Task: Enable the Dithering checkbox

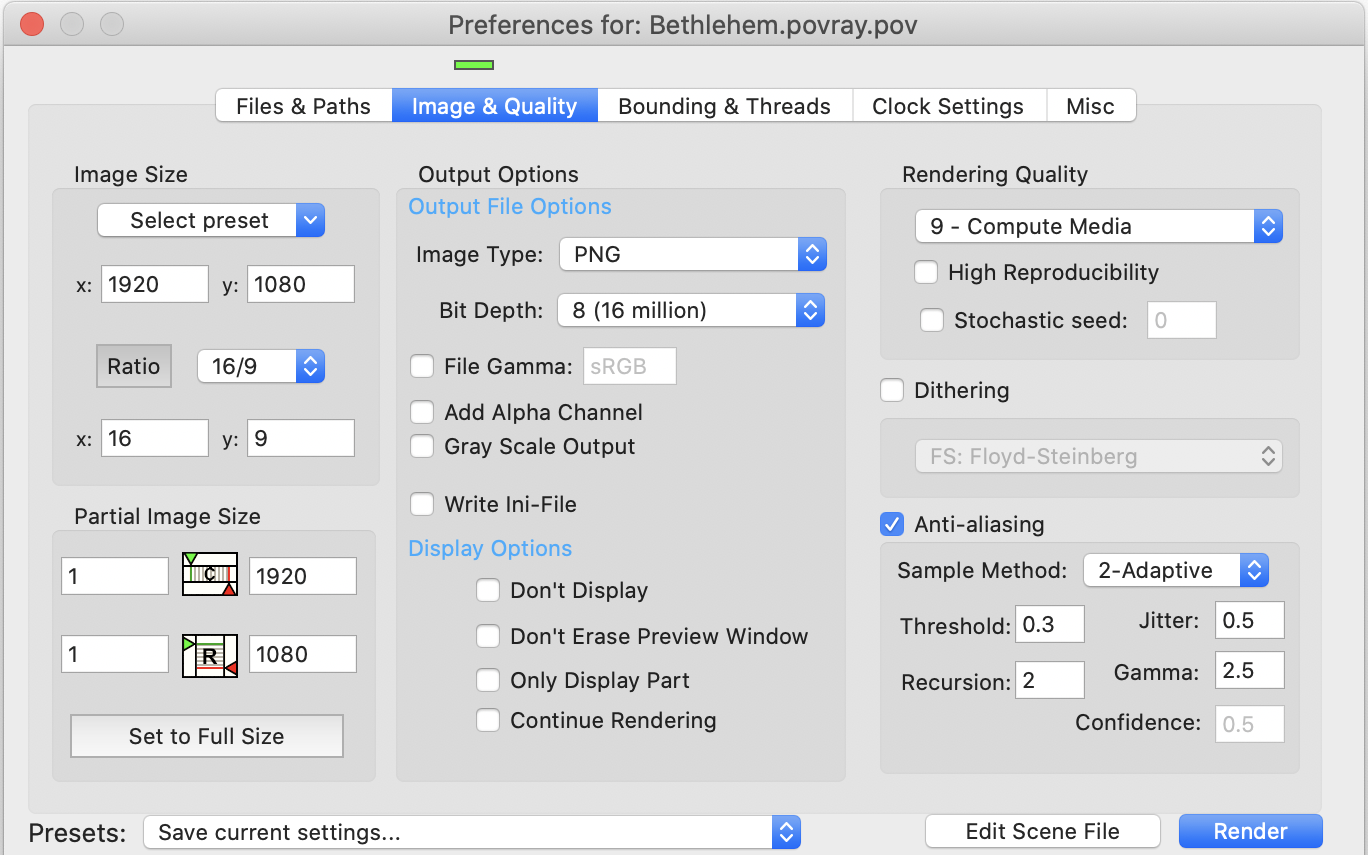Action: [x=892, y=390]
